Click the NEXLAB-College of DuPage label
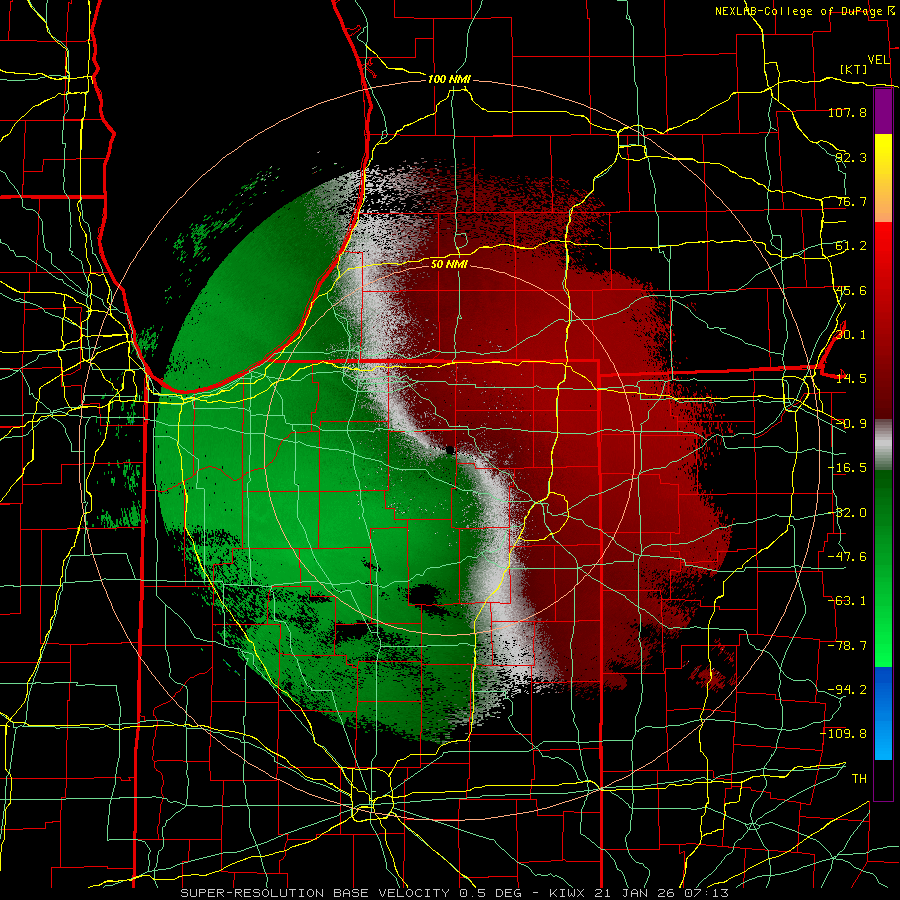The height and width of the screenshot is (900, 900). coord(805,11)
